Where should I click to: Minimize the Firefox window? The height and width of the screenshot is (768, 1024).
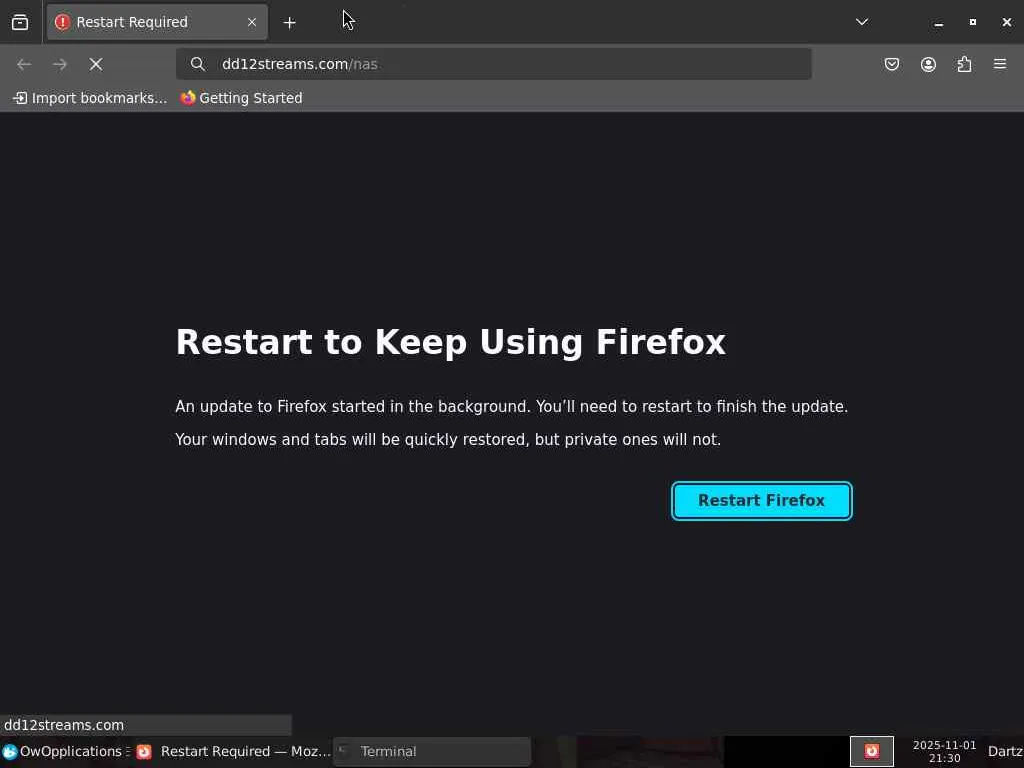(x=938, y=23)
